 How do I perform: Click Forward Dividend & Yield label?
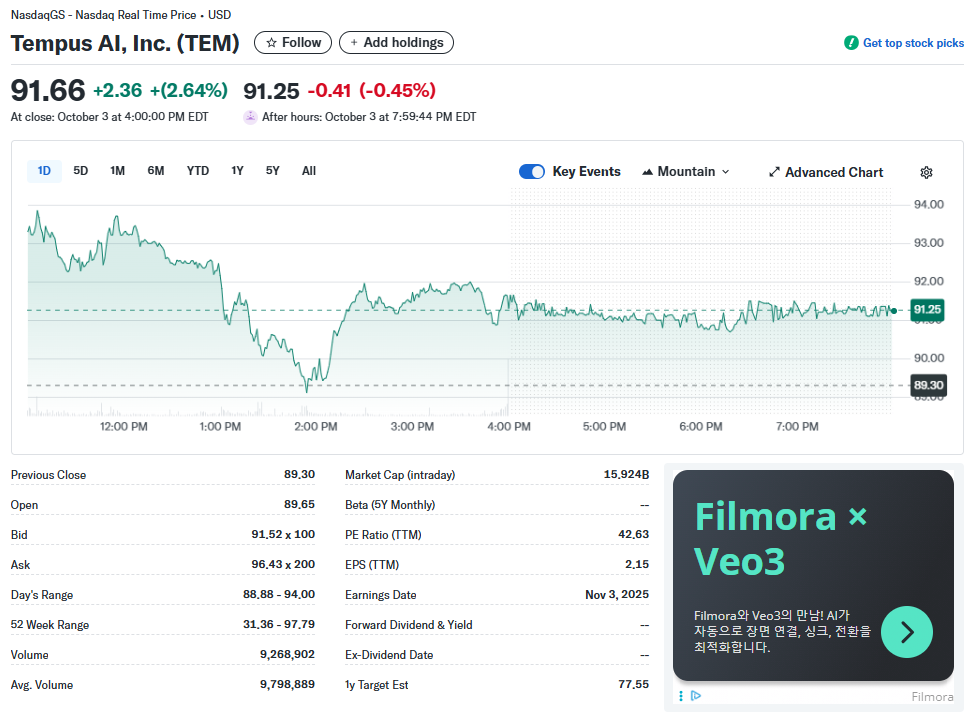pyautogui.click(x=409, y=625)
